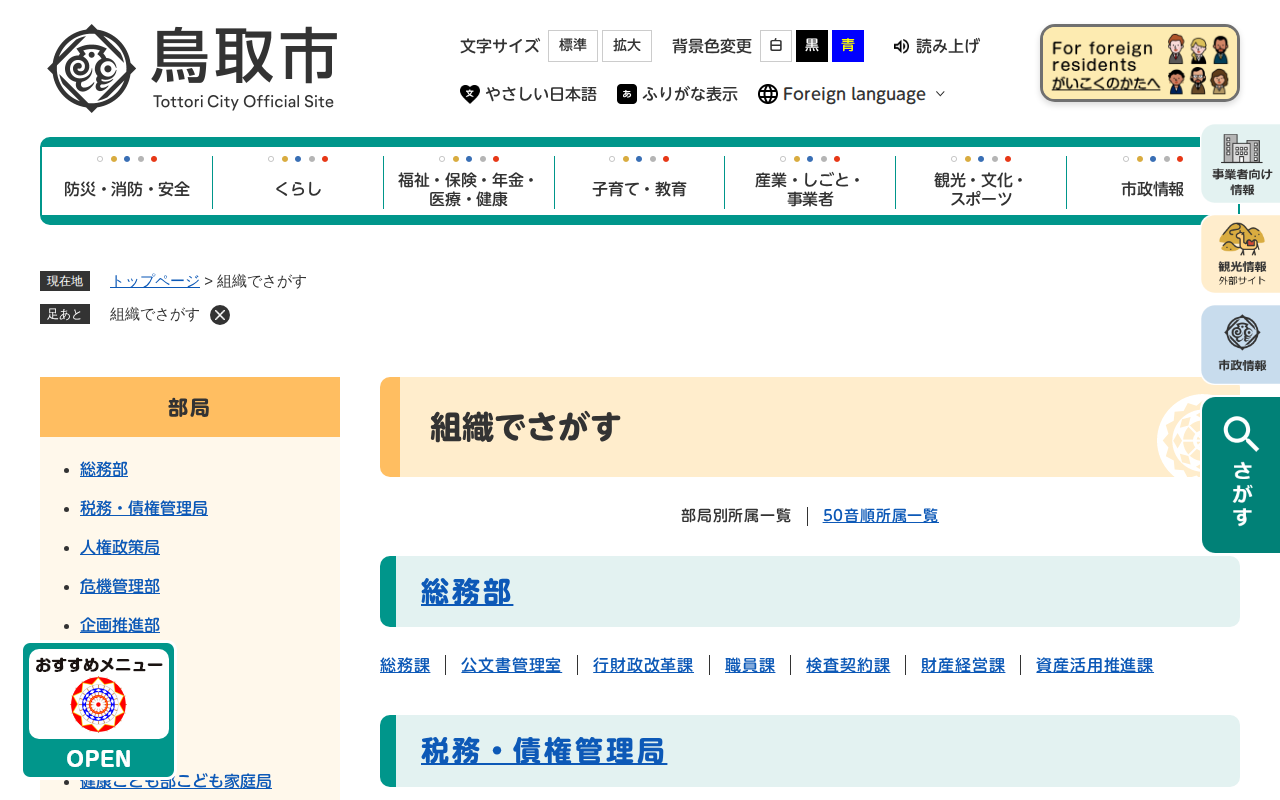The width and height of the screenshot is (1280, 800).
Task: Change background color to white
Action: (776, 46)
